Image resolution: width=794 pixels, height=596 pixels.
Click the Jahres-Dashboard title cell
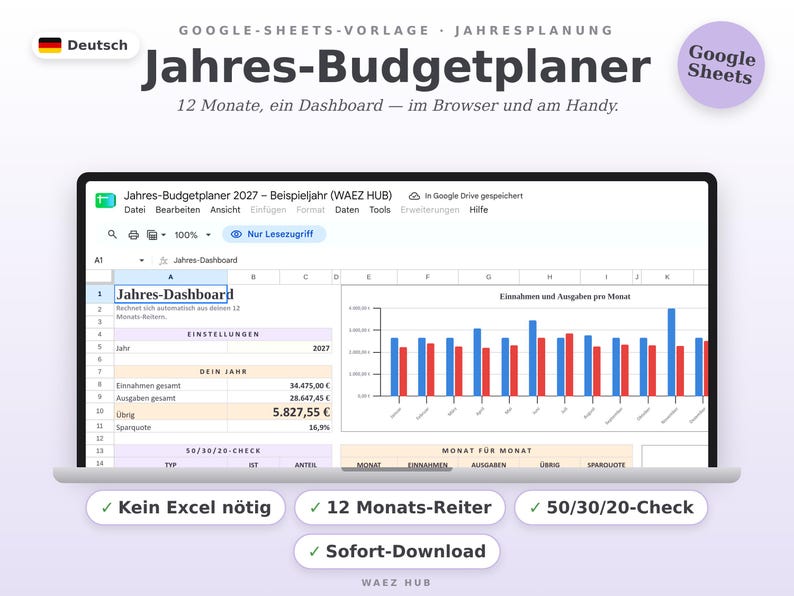171,294
